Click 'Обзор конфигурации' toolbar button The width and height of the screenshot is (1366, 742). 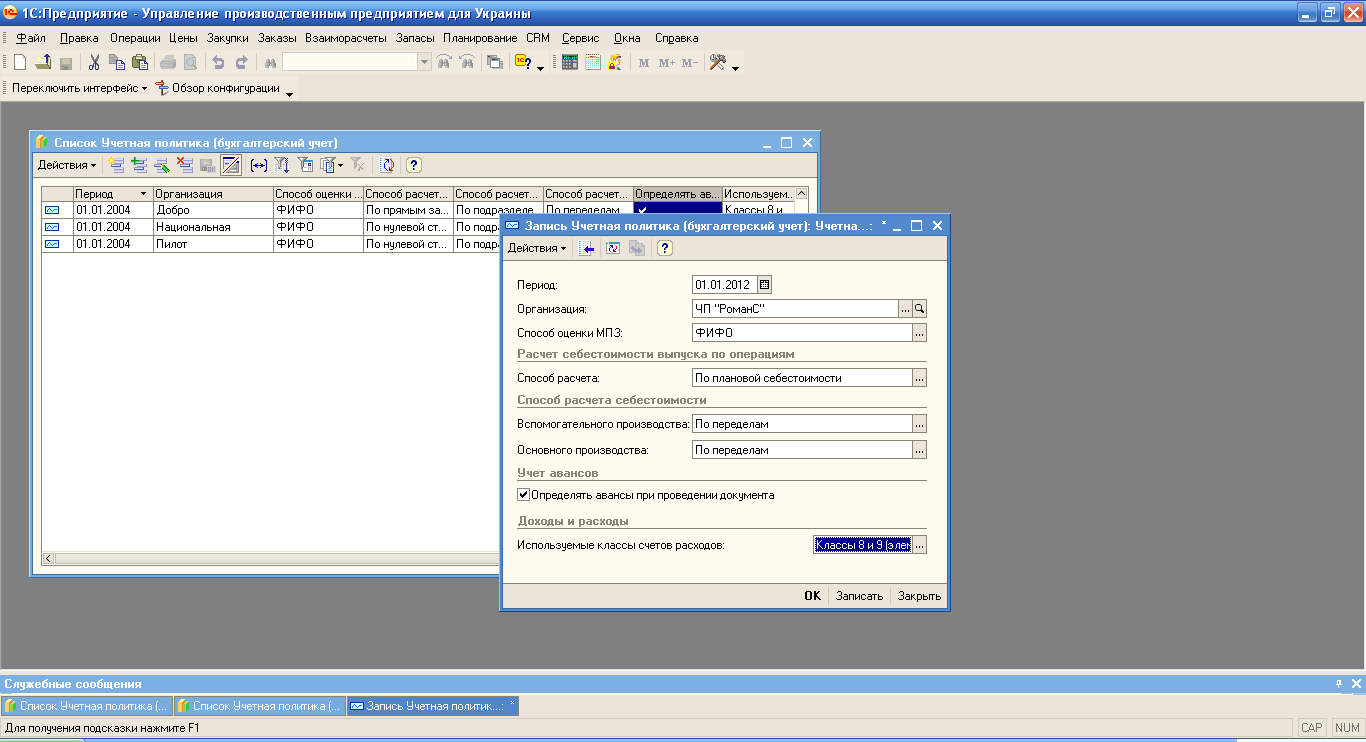219,88
